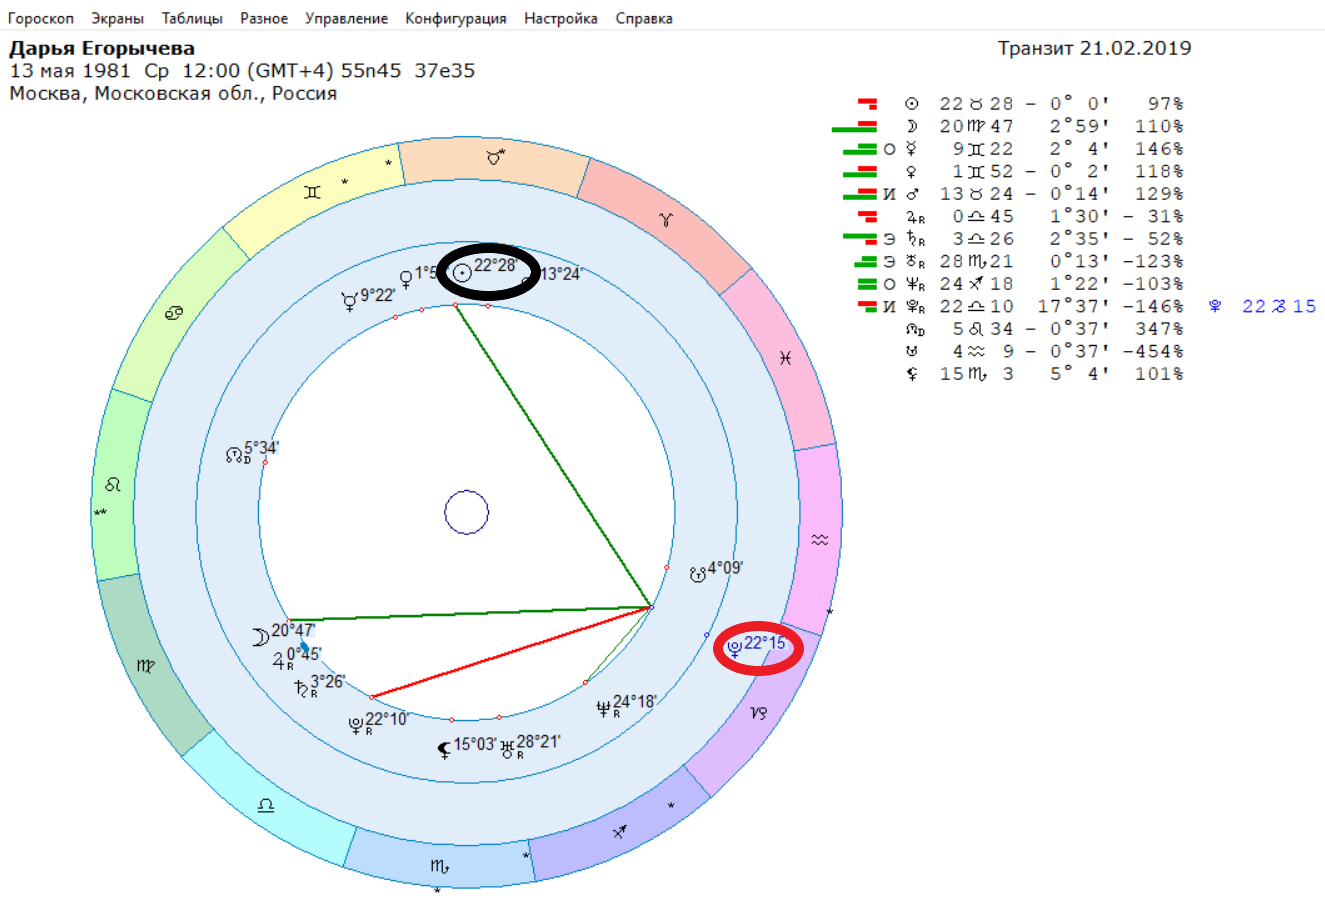The image size is (1325, 915).
Task: Click the Moon glyph at 20°47' in the chart
Action: pos(260,637)
